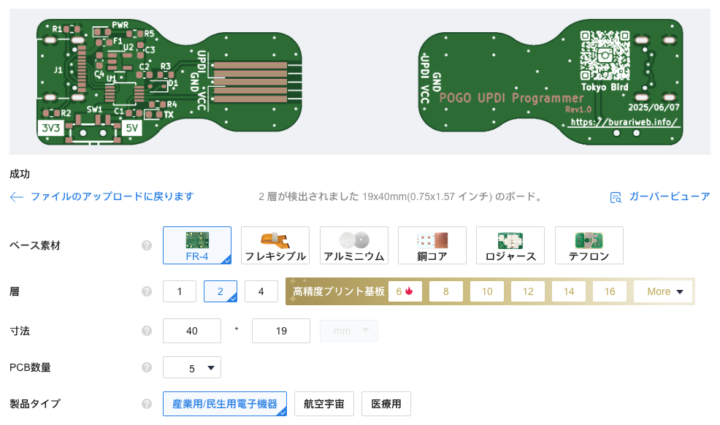Click the dimension field showing 40
The height and width of the screenshot is (425, 720).
[192, 330]
